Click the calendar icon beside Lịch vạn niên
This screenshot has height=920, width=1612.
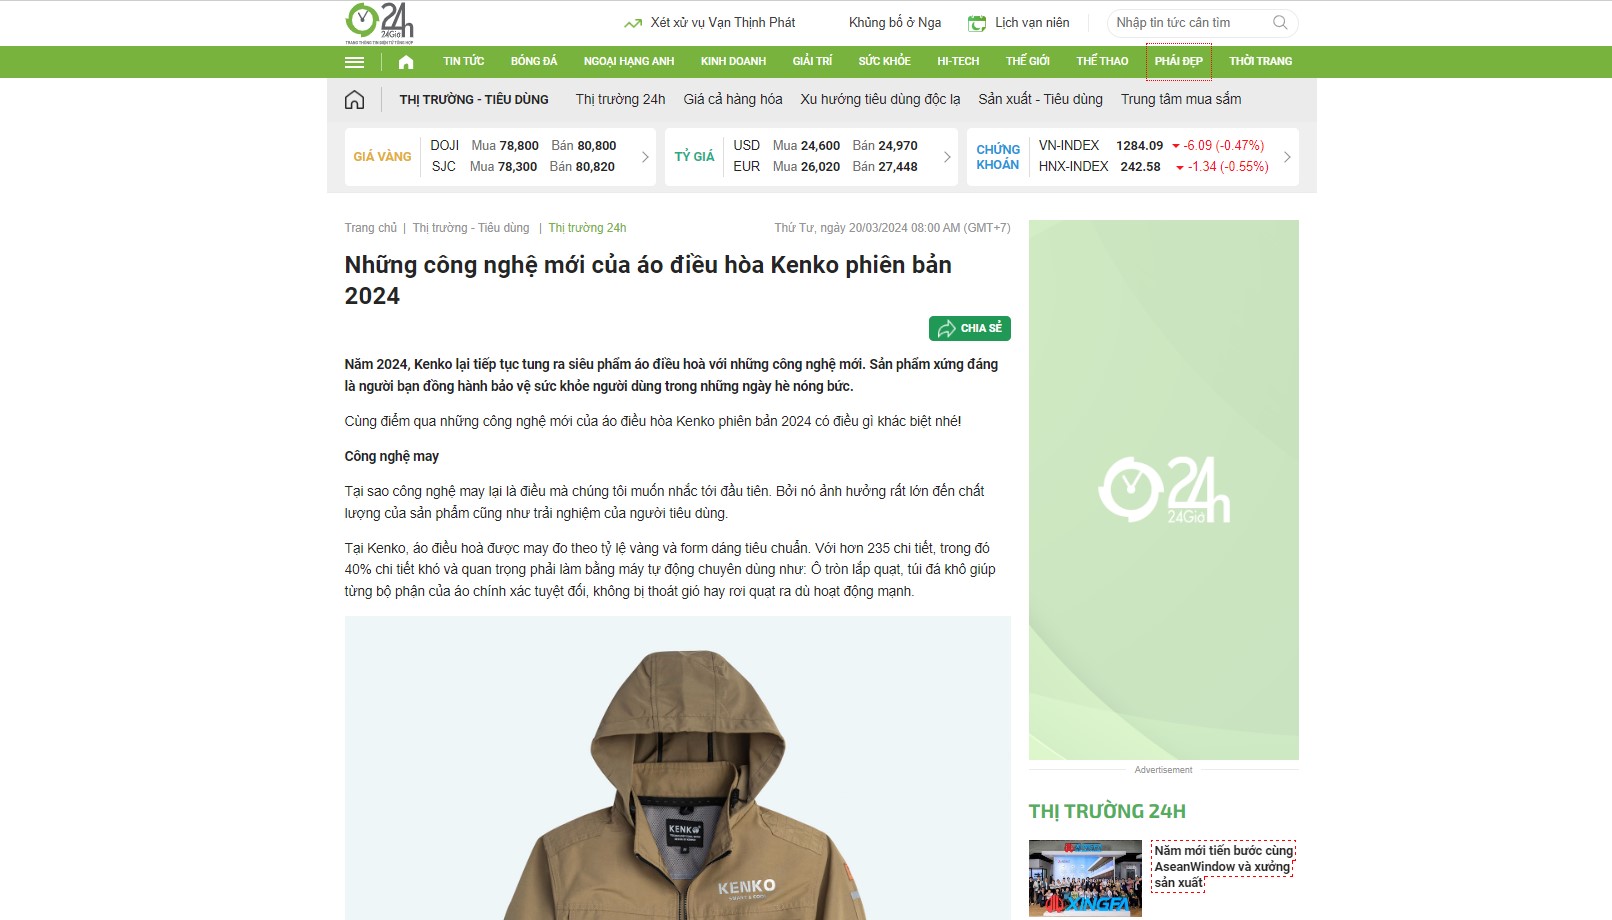(977, 23)
